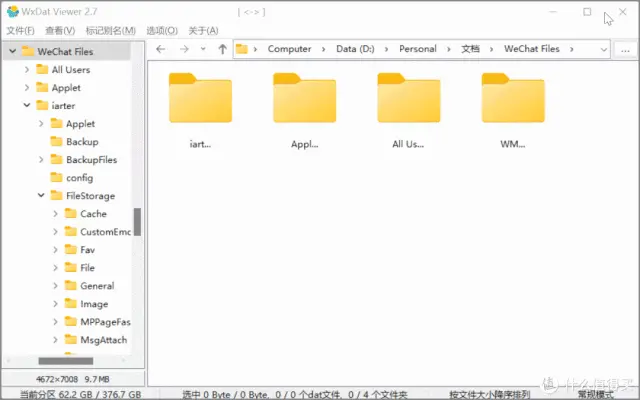The height and width of the screenshot is (400, 640).
Task: Open the 选项(O) menu
Action: tap(161, 31)
